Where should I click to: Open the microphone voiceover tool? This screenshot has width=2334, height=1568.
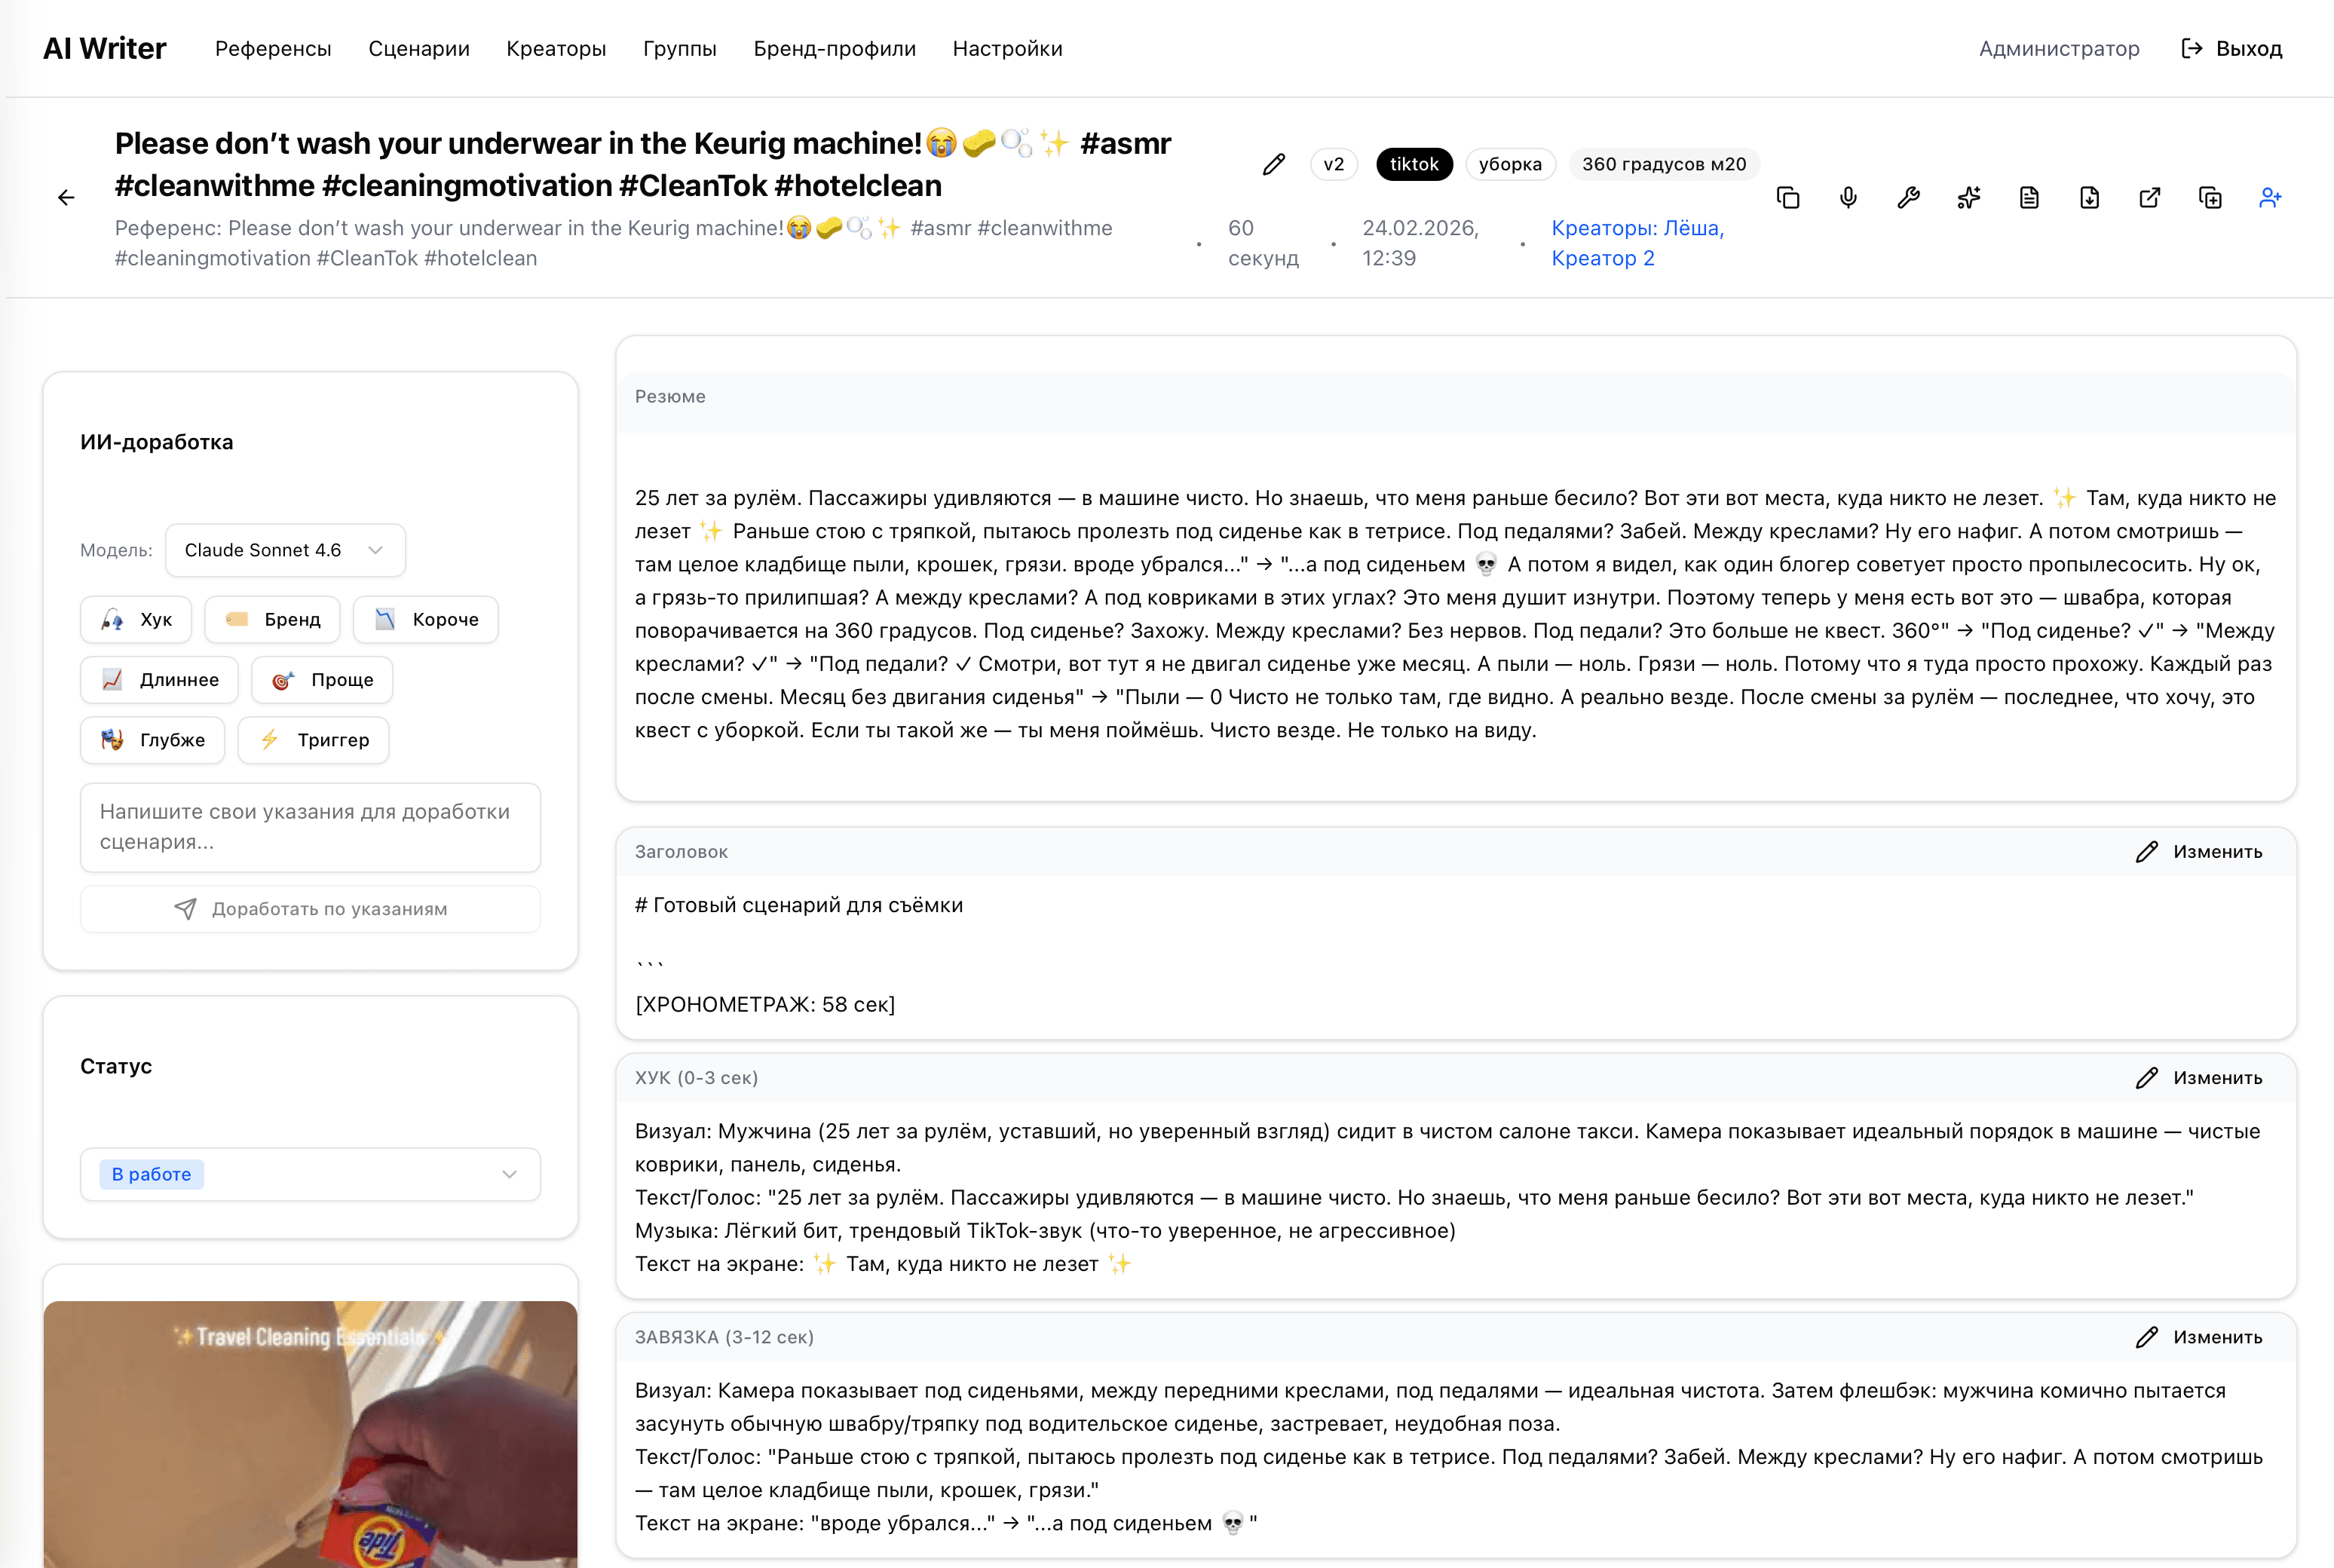tap(1848, 197)
